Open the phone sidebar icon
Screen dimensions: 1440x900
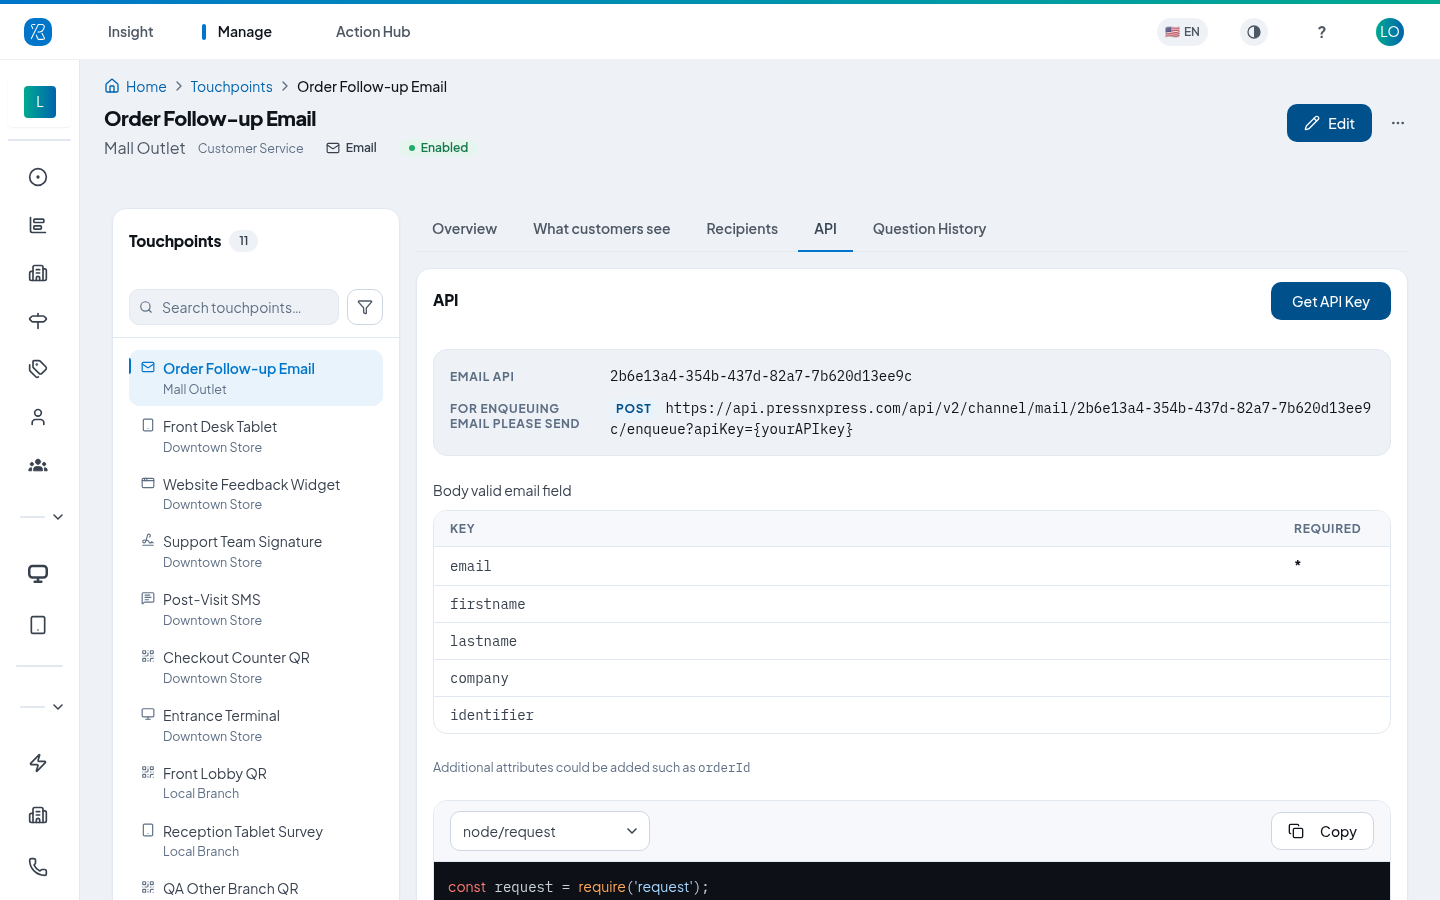pos(38,867)
